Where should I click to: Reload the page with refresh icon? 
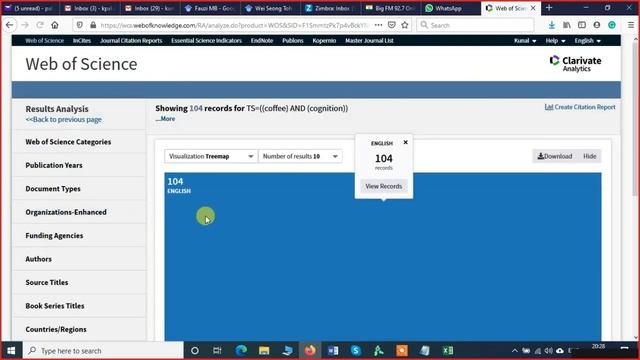pos(40,25)
